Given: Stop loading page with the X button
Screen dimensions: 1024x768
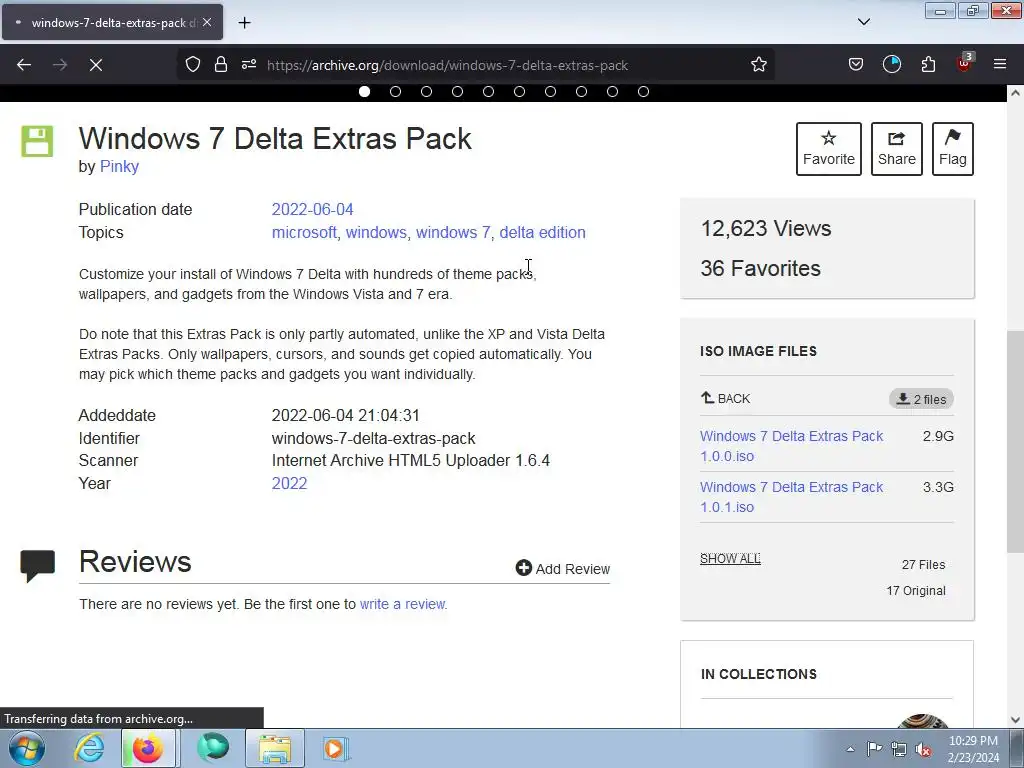Looking at the screenshot, I should pyautogui.click(x=95, y=65).
